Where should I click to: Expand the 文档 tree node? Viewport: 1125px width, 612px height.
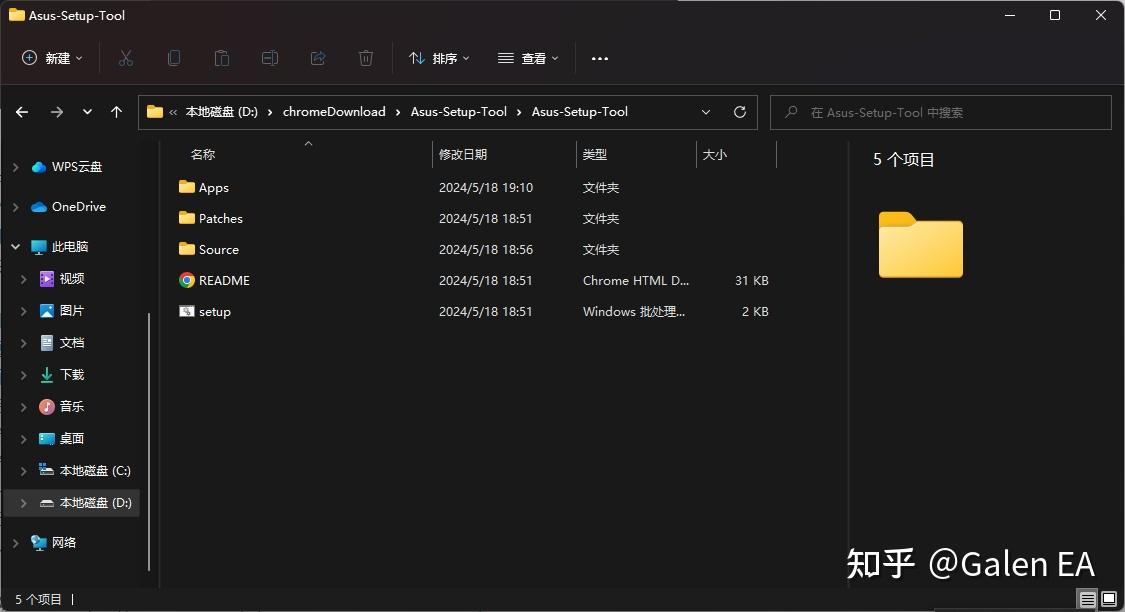pos(24,343)
